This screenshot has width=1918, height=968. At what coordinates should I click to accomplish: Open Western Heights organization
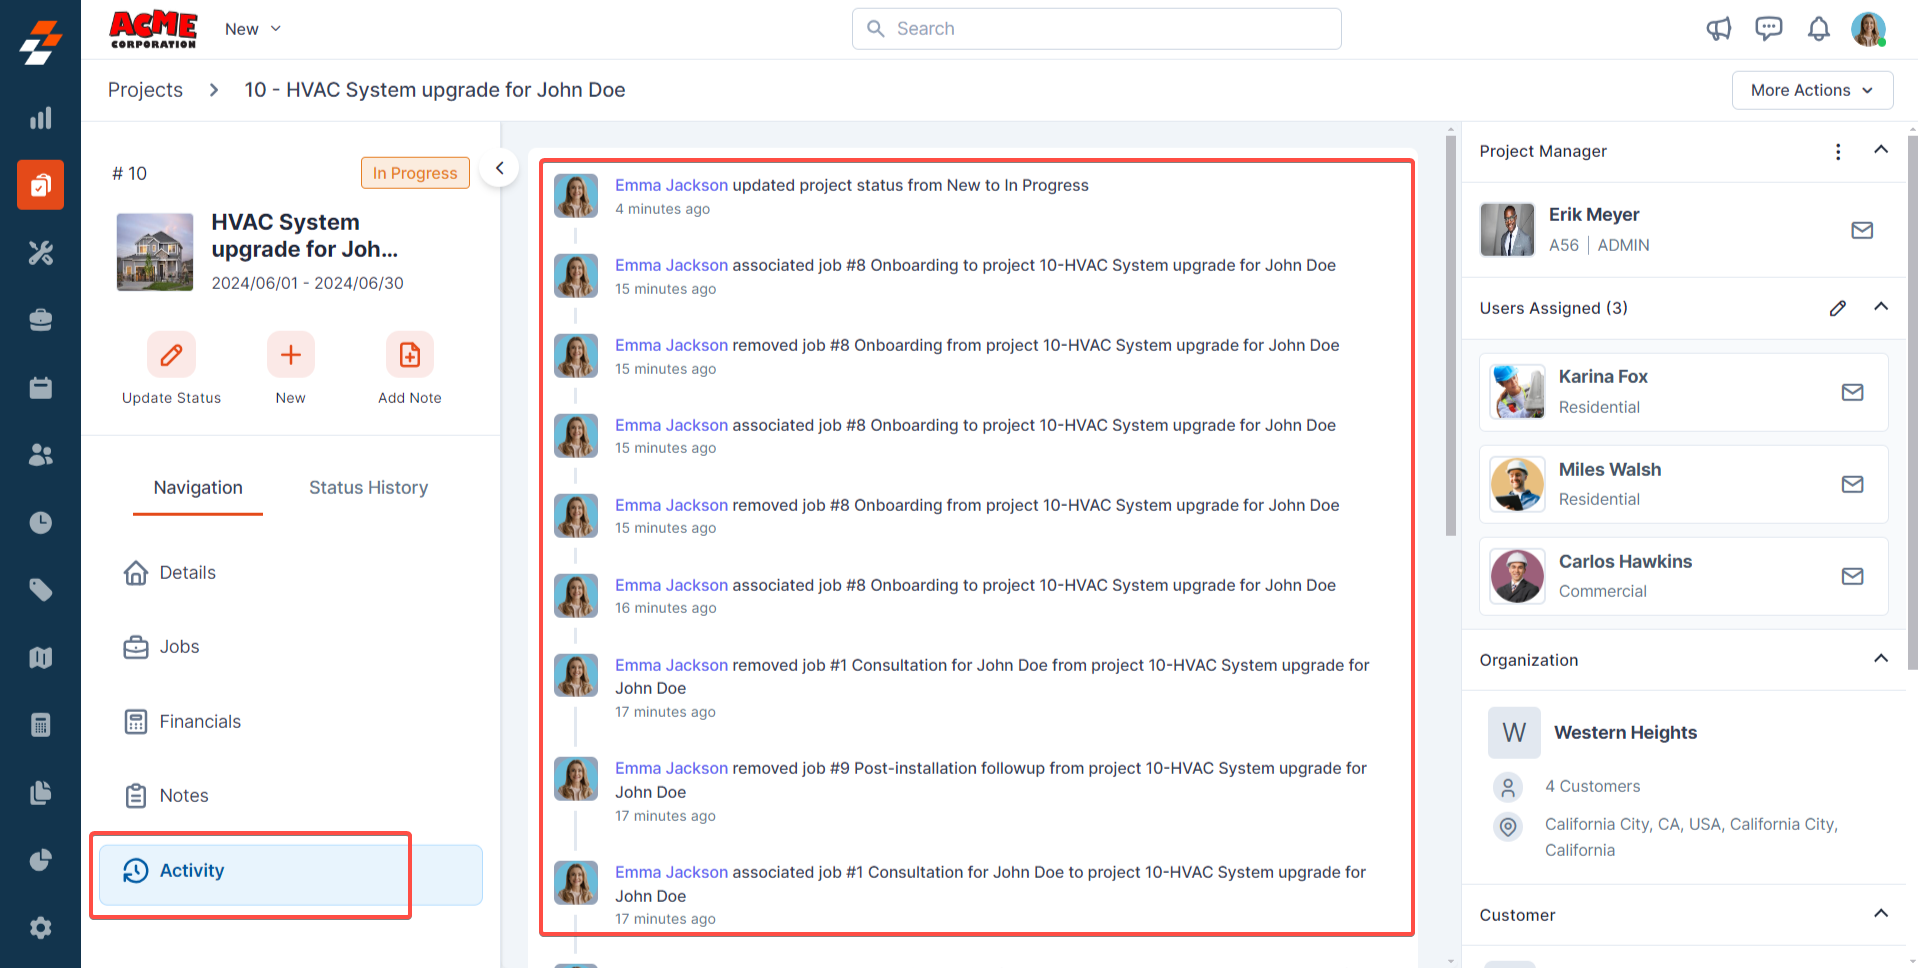pos(1625,733)
